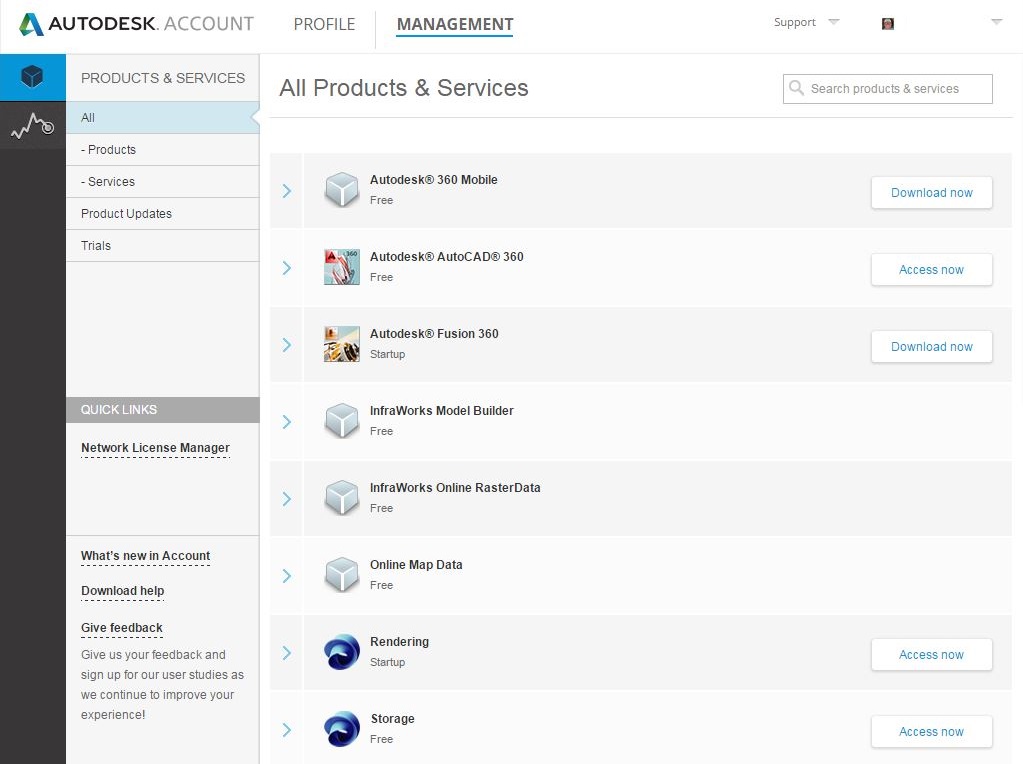Select the Services filter in sidebar
1023x764 pixels.
(162, 181)
